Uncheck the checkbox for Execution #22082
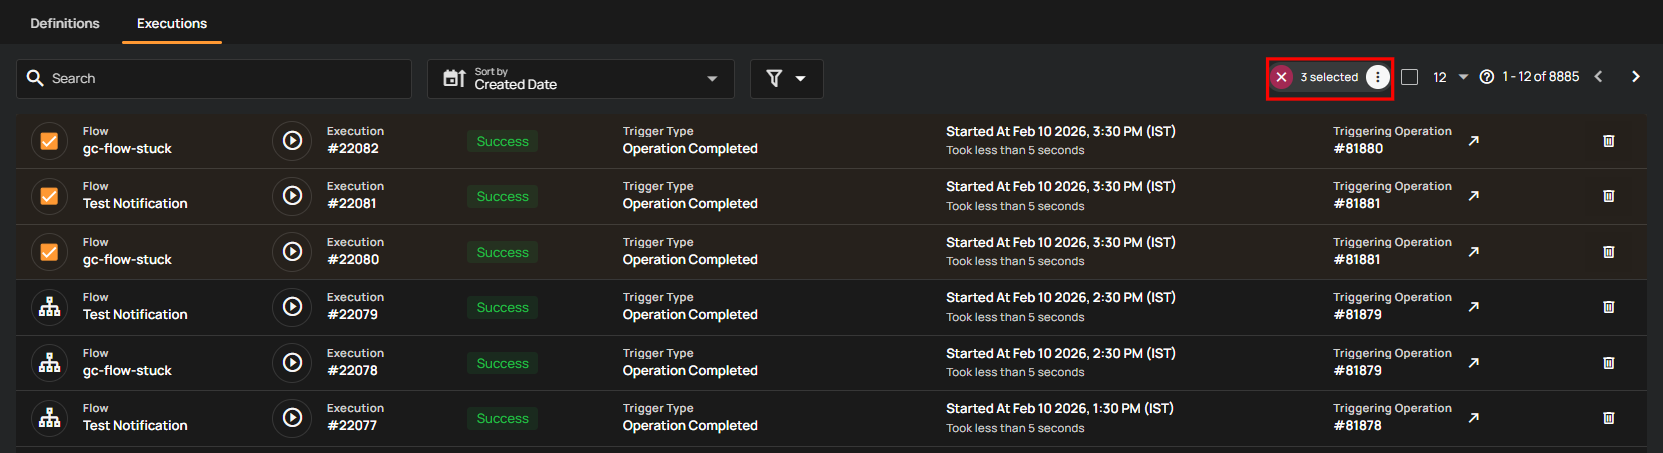Viewport: 1663px width, 453px height. [x=49, y=141]
